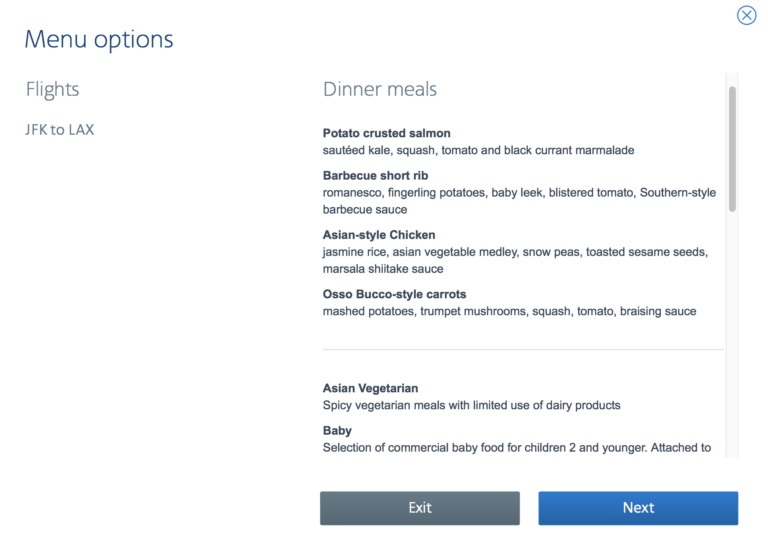Click the Dinner meals heading

(380, 89)
